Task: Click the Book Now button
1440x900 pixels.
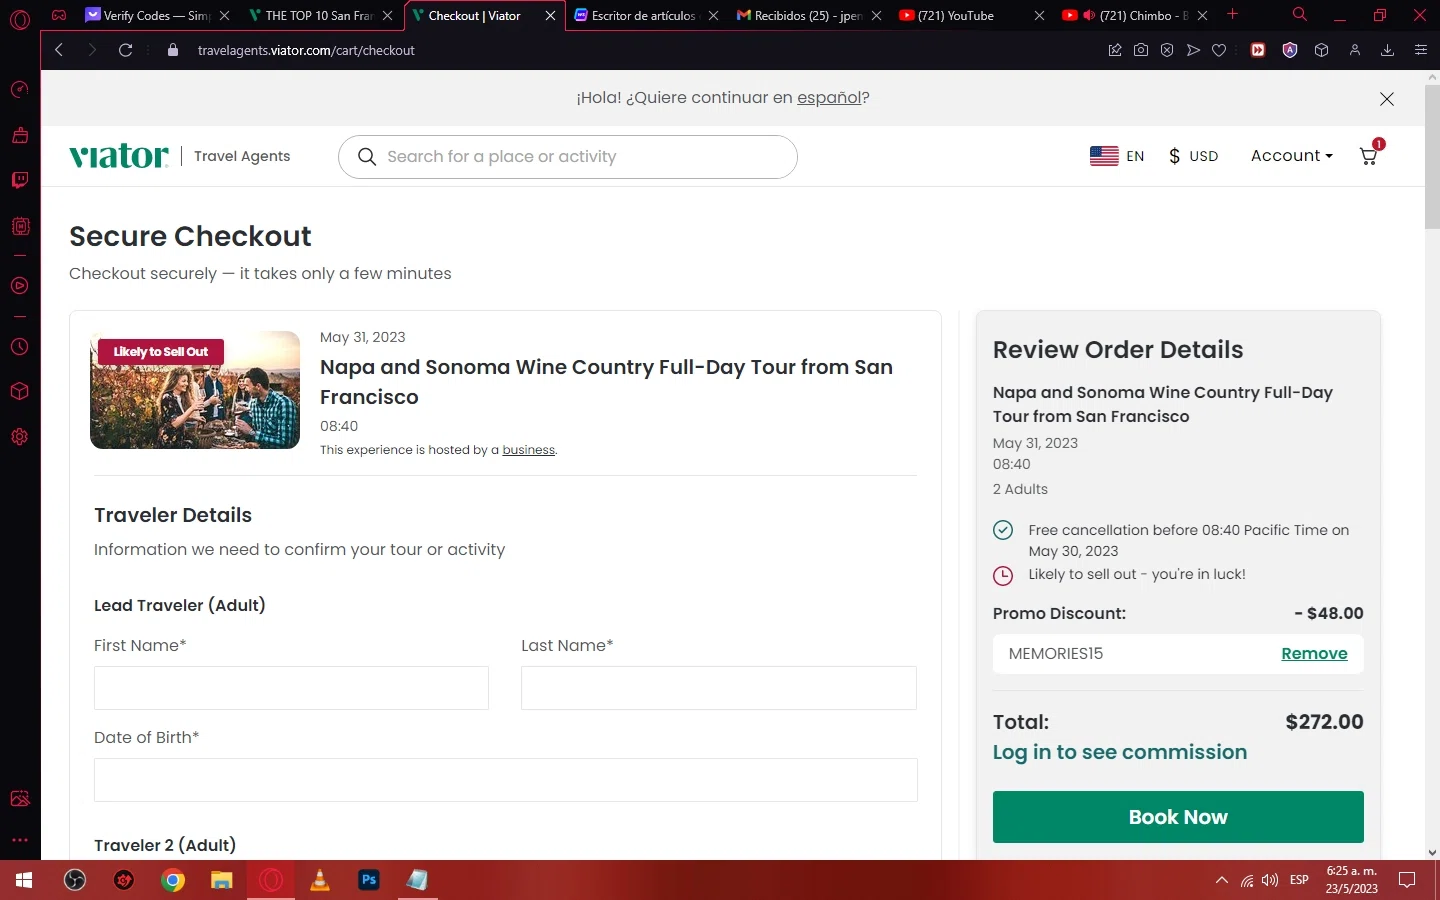Action: 1178,817
